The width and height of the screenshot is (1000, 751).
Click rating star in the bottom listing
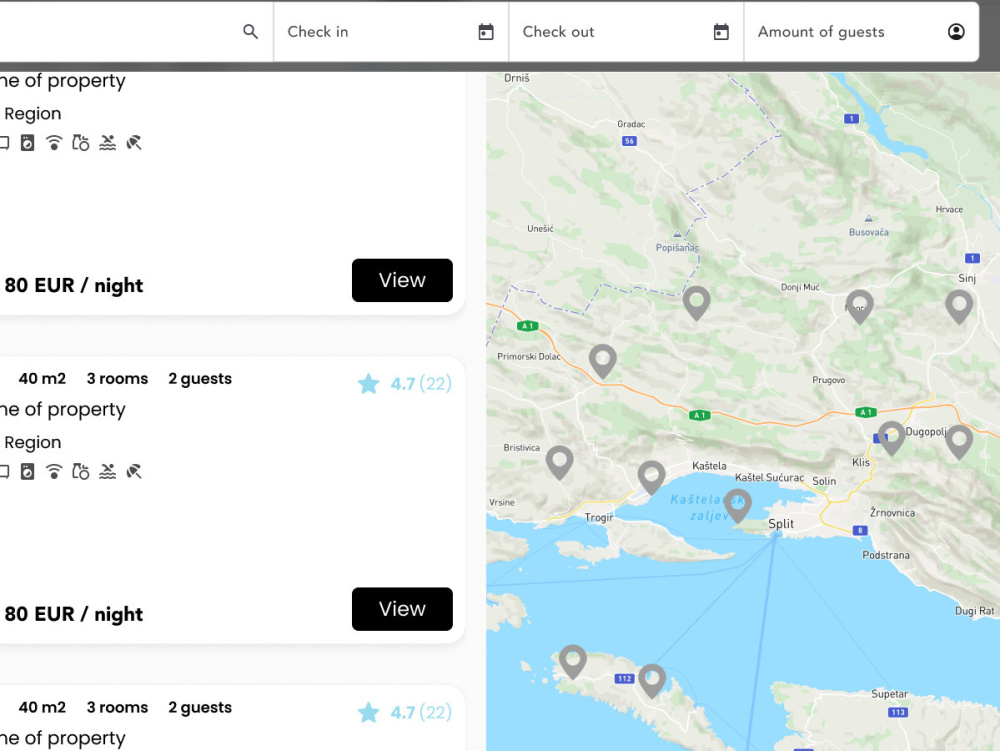pos(369,712)
